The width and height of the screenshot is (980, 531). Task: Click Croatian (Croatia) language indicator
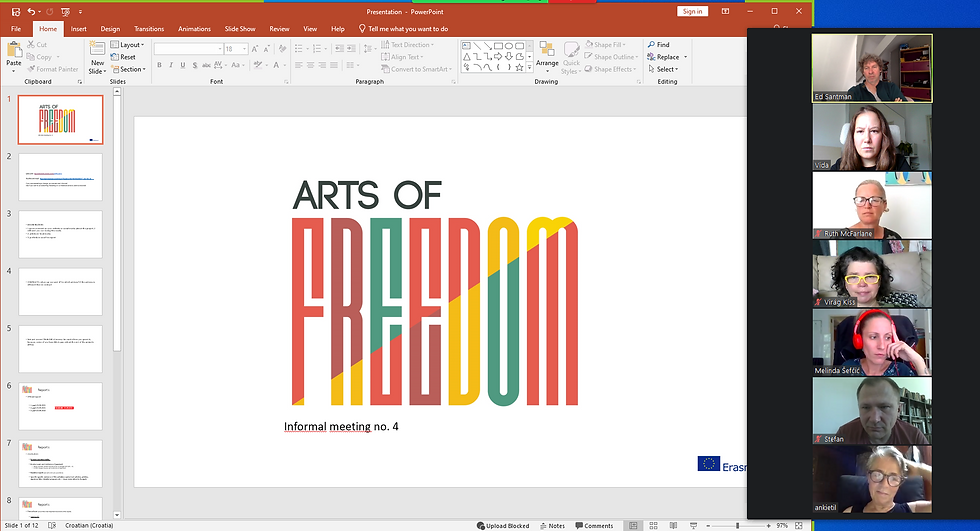(x=89, y=526)
